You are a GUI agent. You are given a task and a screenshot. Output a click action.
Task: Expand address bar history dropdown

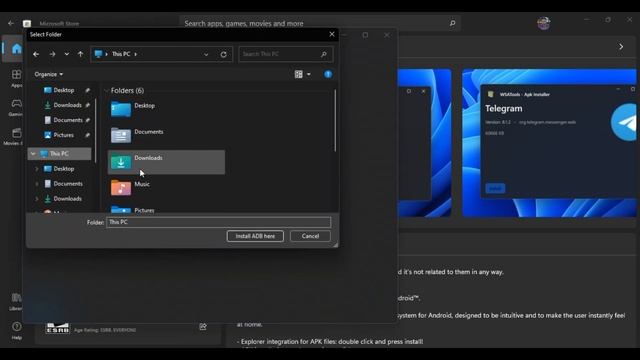[206, 54]
